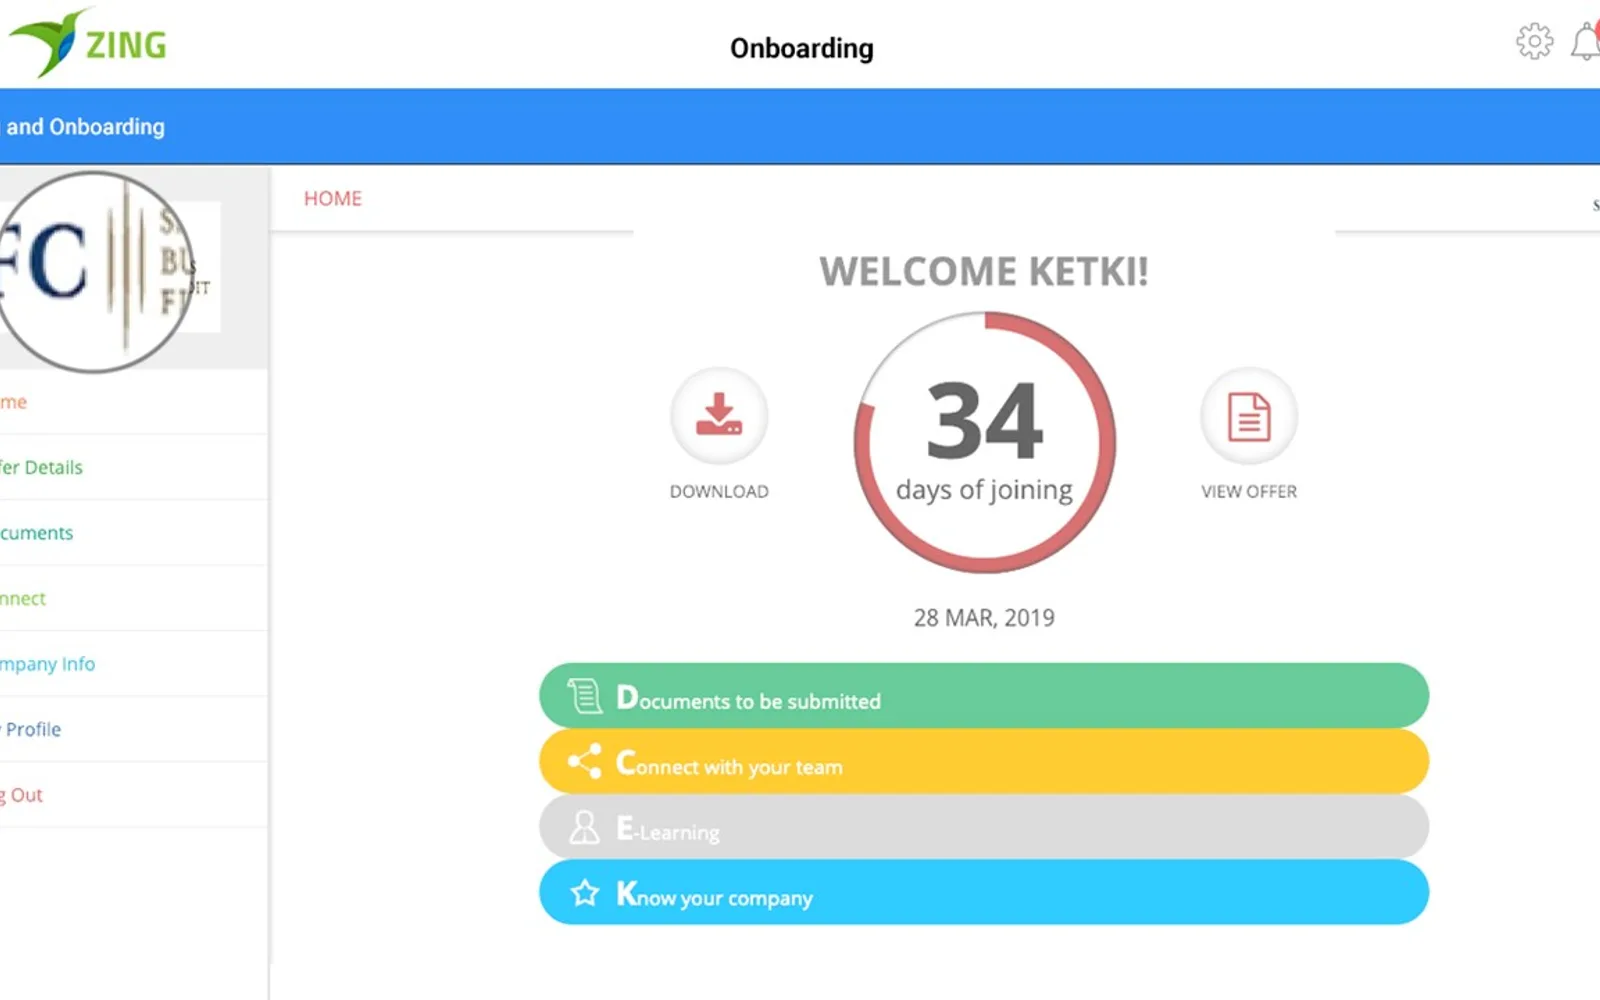The image size is (1600, 1000).
Task: Click the company logo profile picture
Action: pyautogui.click(x=97, y=271)
